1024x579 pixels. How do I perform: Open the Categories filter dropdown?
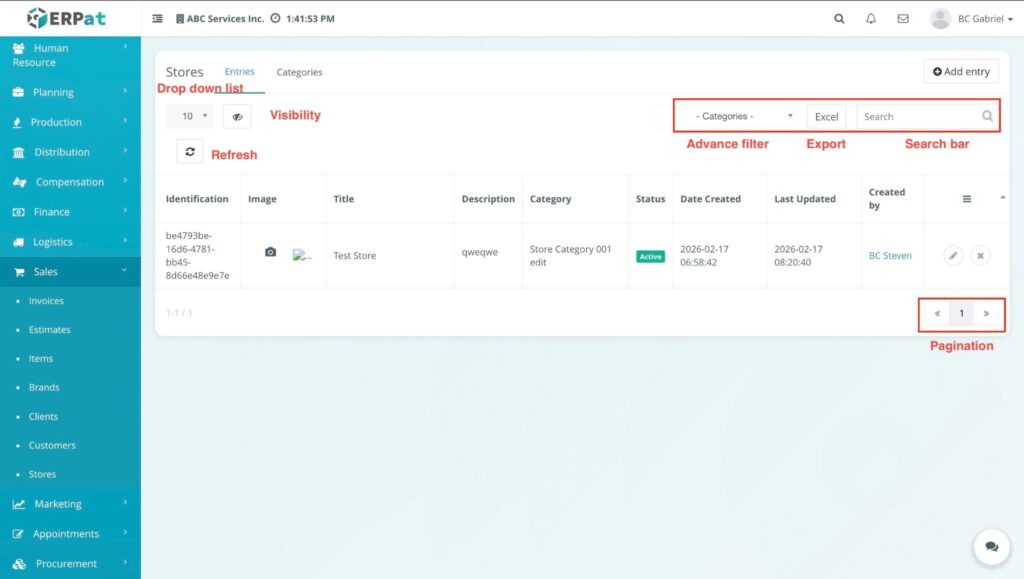(743, 116)
